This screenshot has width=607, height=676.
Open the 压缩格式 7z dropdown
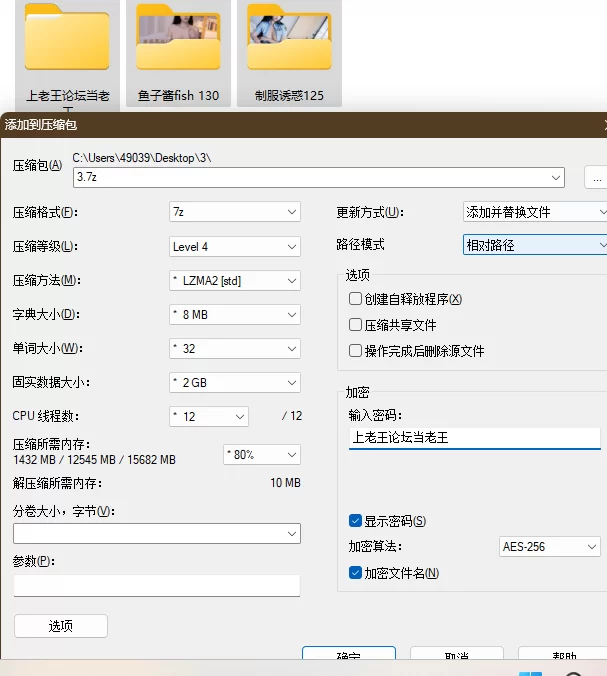(235, 212)
